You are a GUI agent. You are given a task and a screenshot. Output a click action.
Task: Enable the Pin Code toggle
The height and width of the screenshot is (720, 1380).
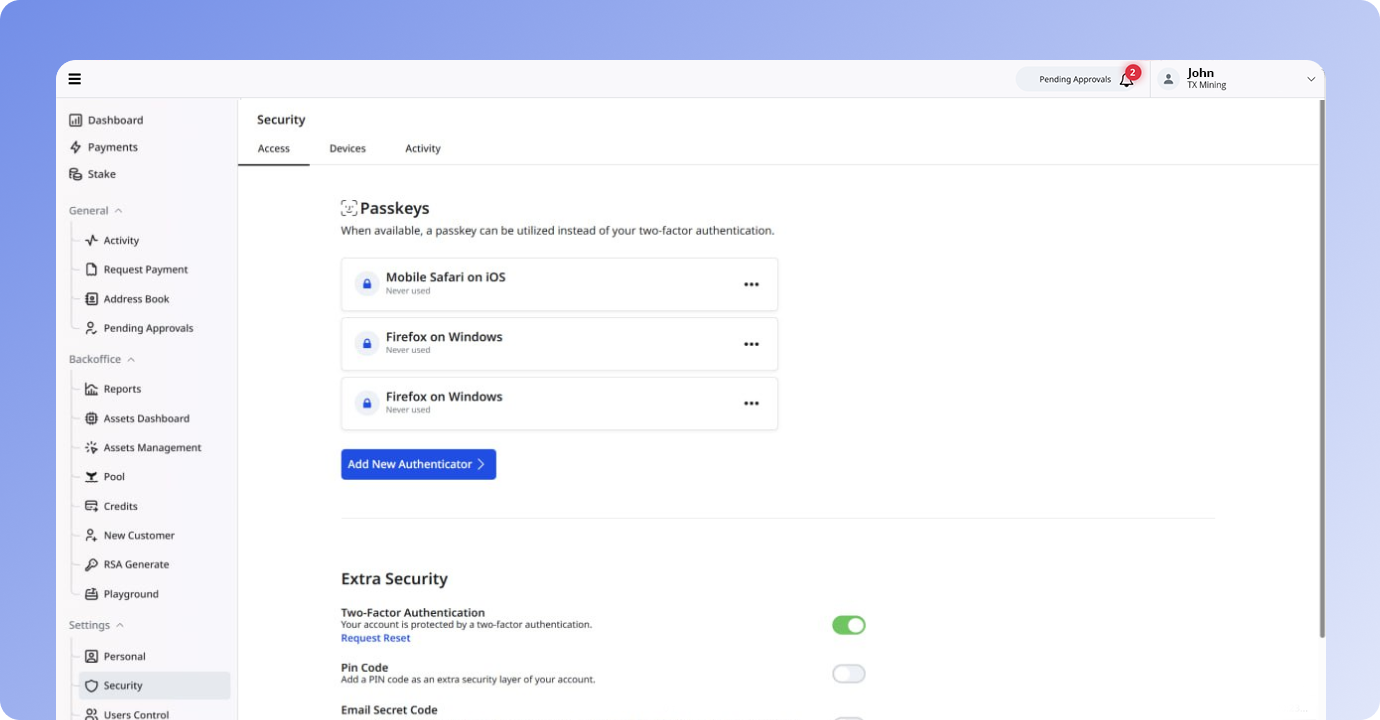click(848, 674)
